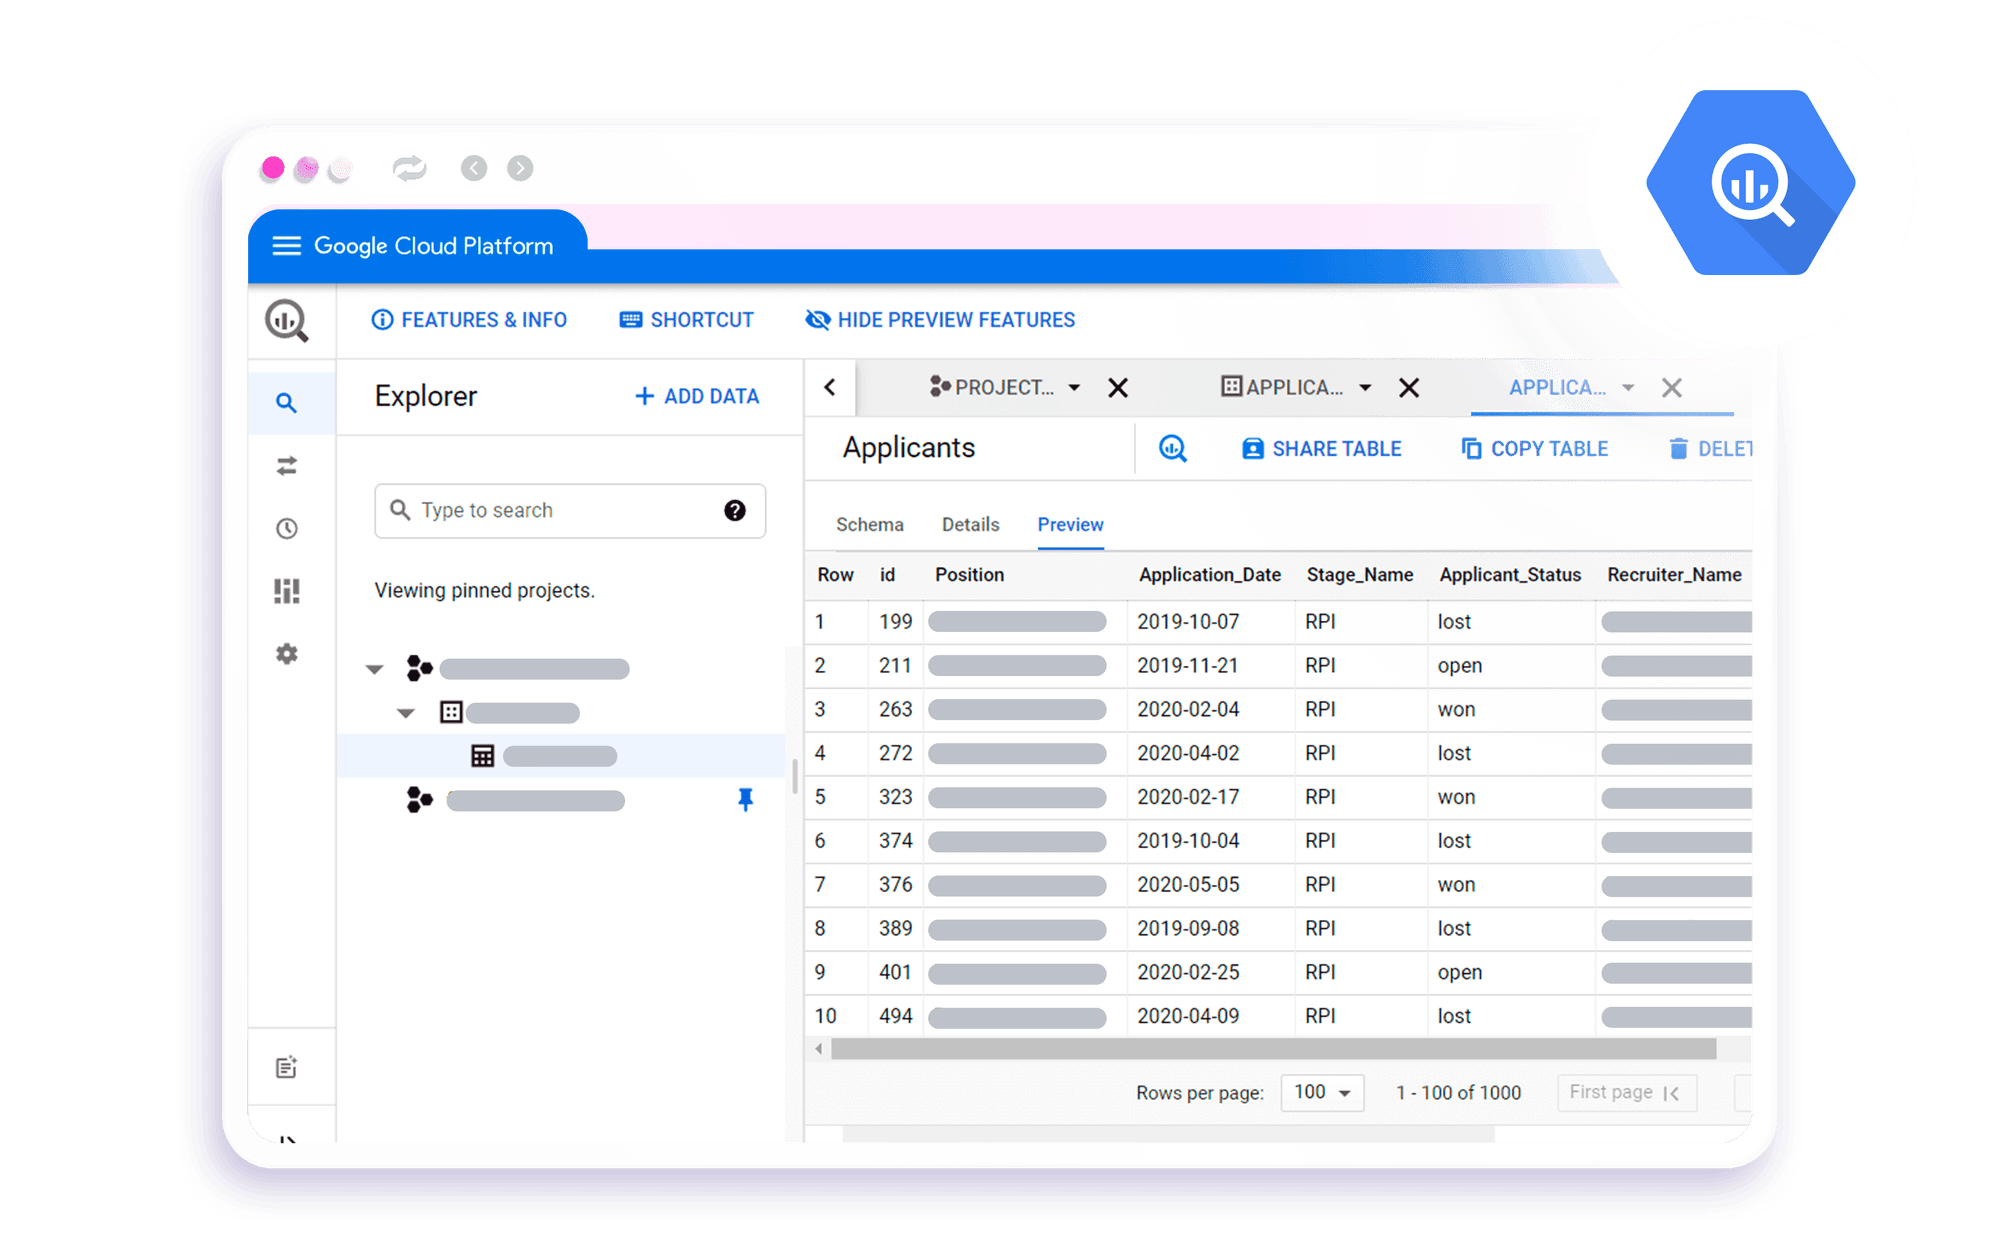Close the active APPLICA table tab
This screenshot has width=2000, height=1248.
pos(1672,388)
